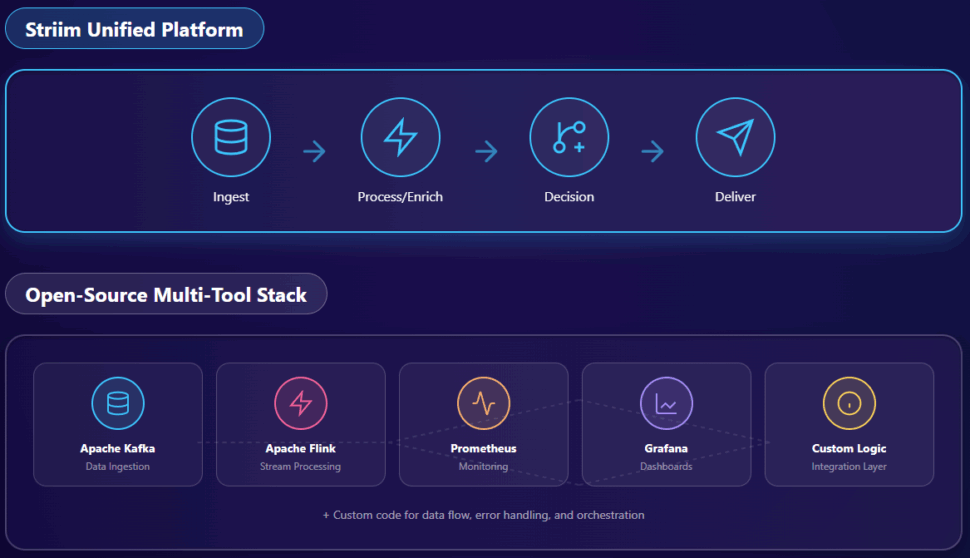Click the Decision branch icon

[569, 137]
